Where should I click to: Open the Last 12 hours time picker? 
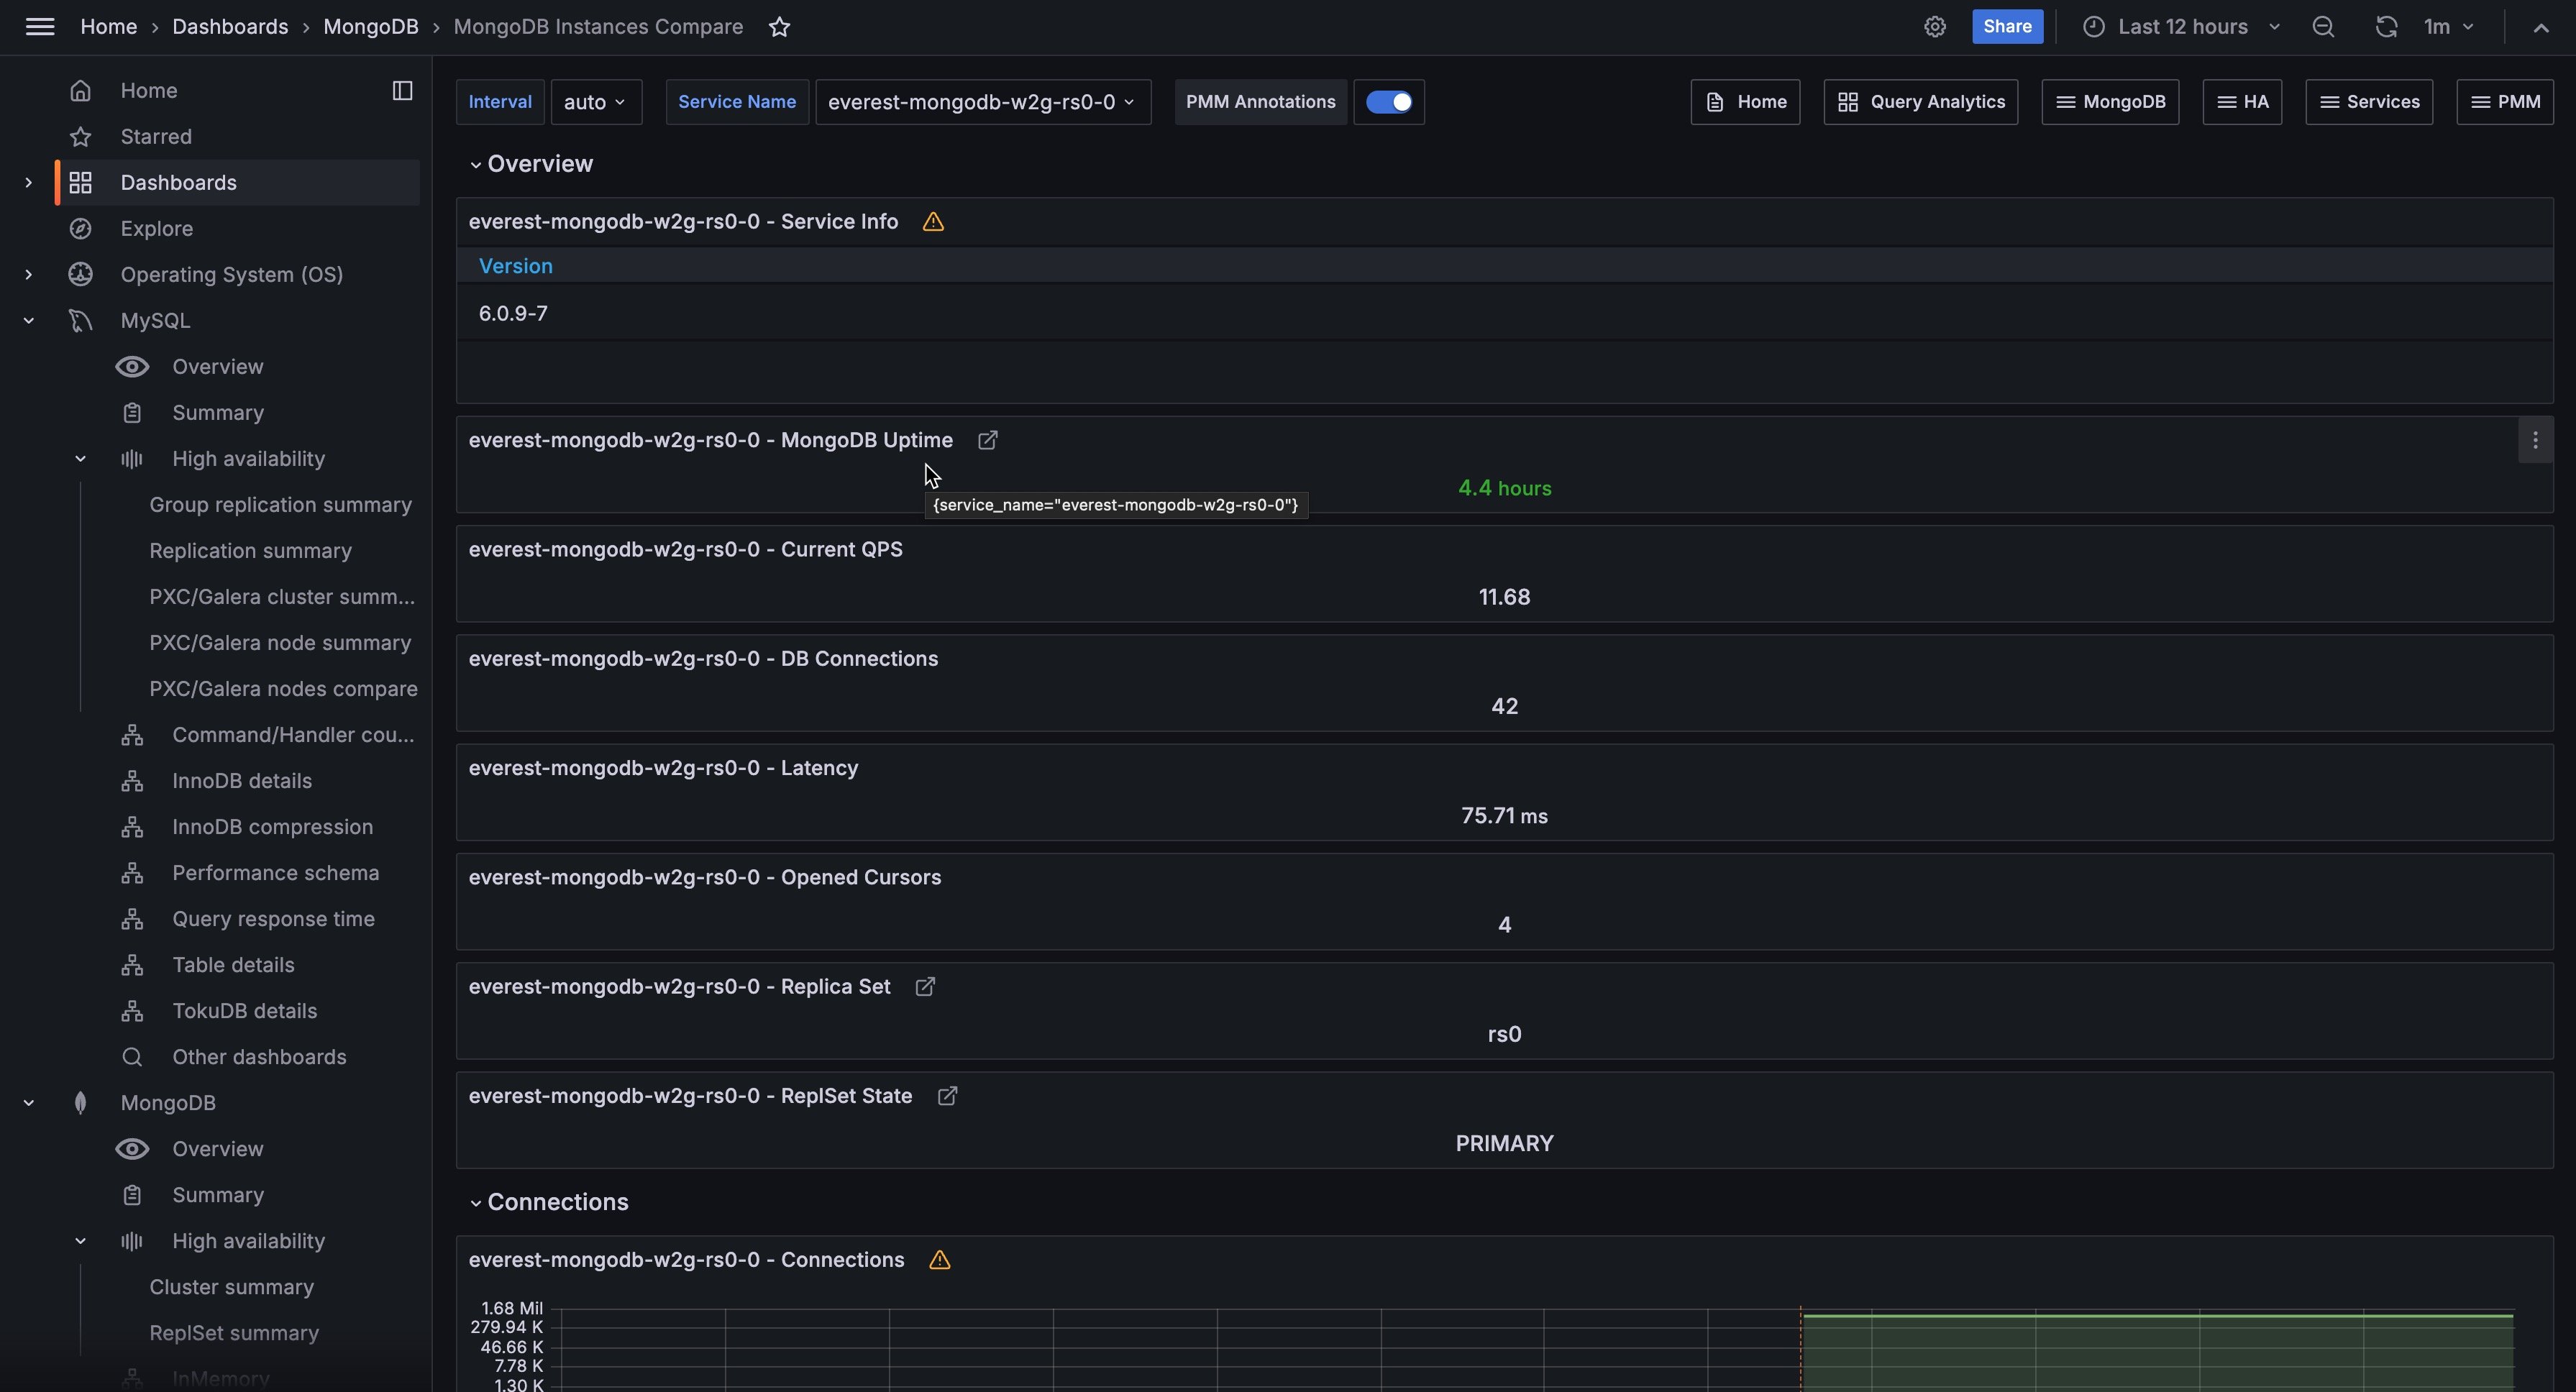(2182, 27)
